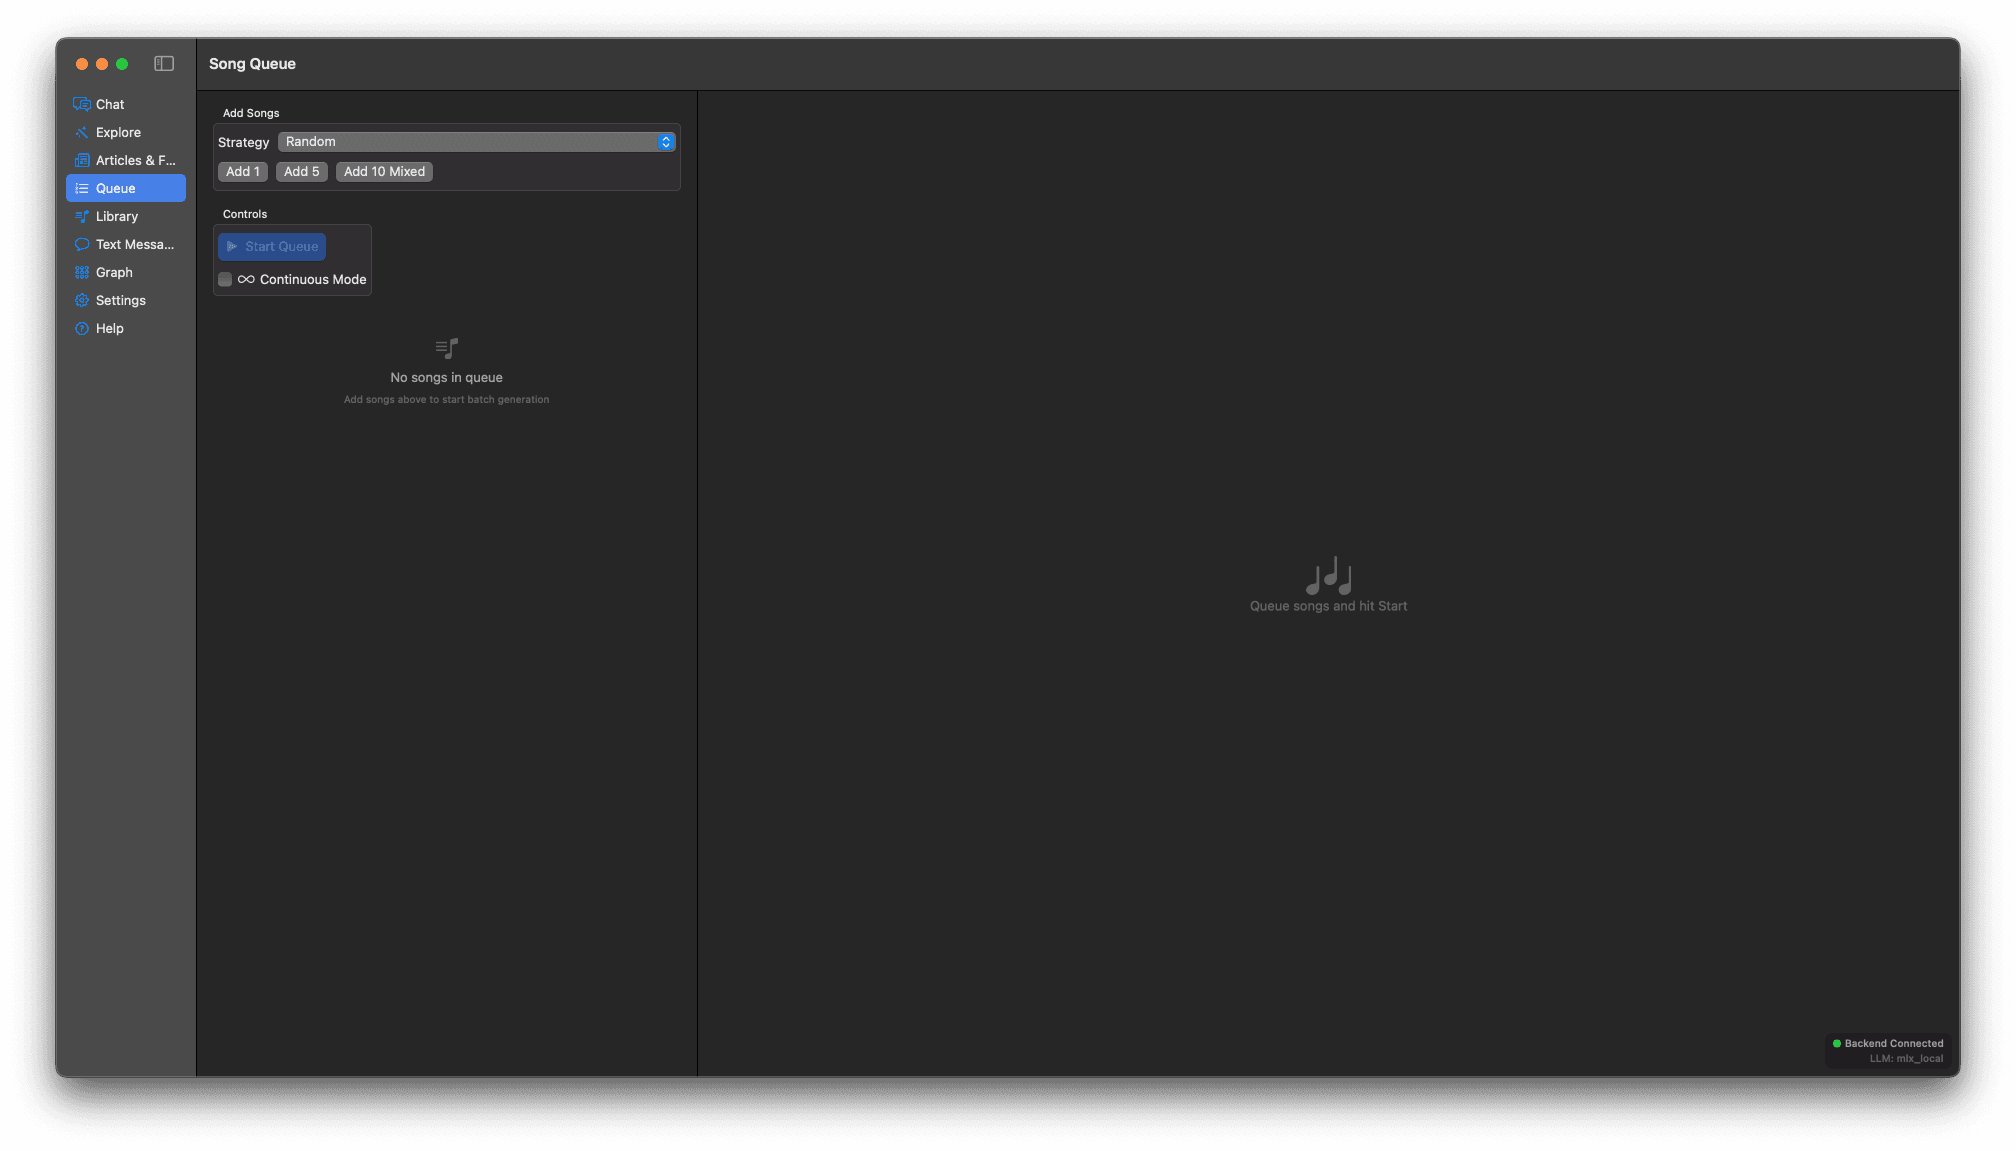Click the green backend status dot
Screen dimensions: 2016x1151
point(1836,1044)
